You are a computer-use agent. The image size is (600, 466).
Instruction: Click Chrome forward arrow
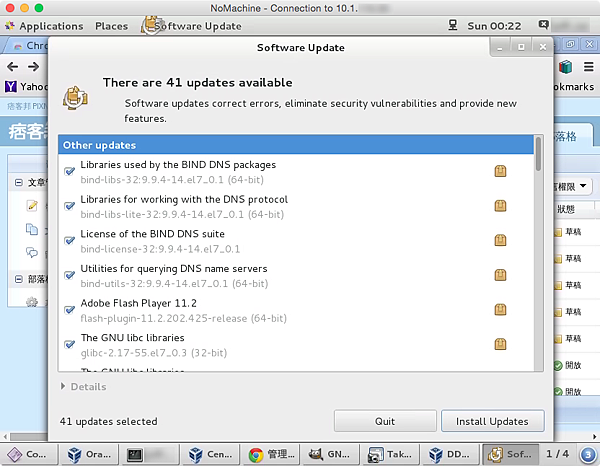coord(34,67)
